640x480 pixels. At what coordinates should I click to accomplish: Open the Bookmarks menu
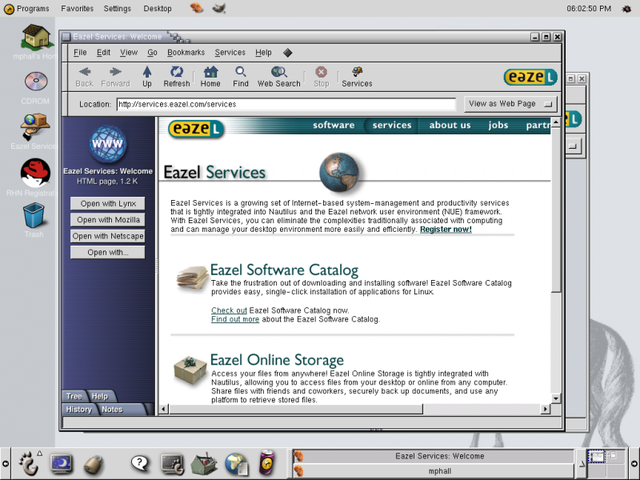pos(186,53)
